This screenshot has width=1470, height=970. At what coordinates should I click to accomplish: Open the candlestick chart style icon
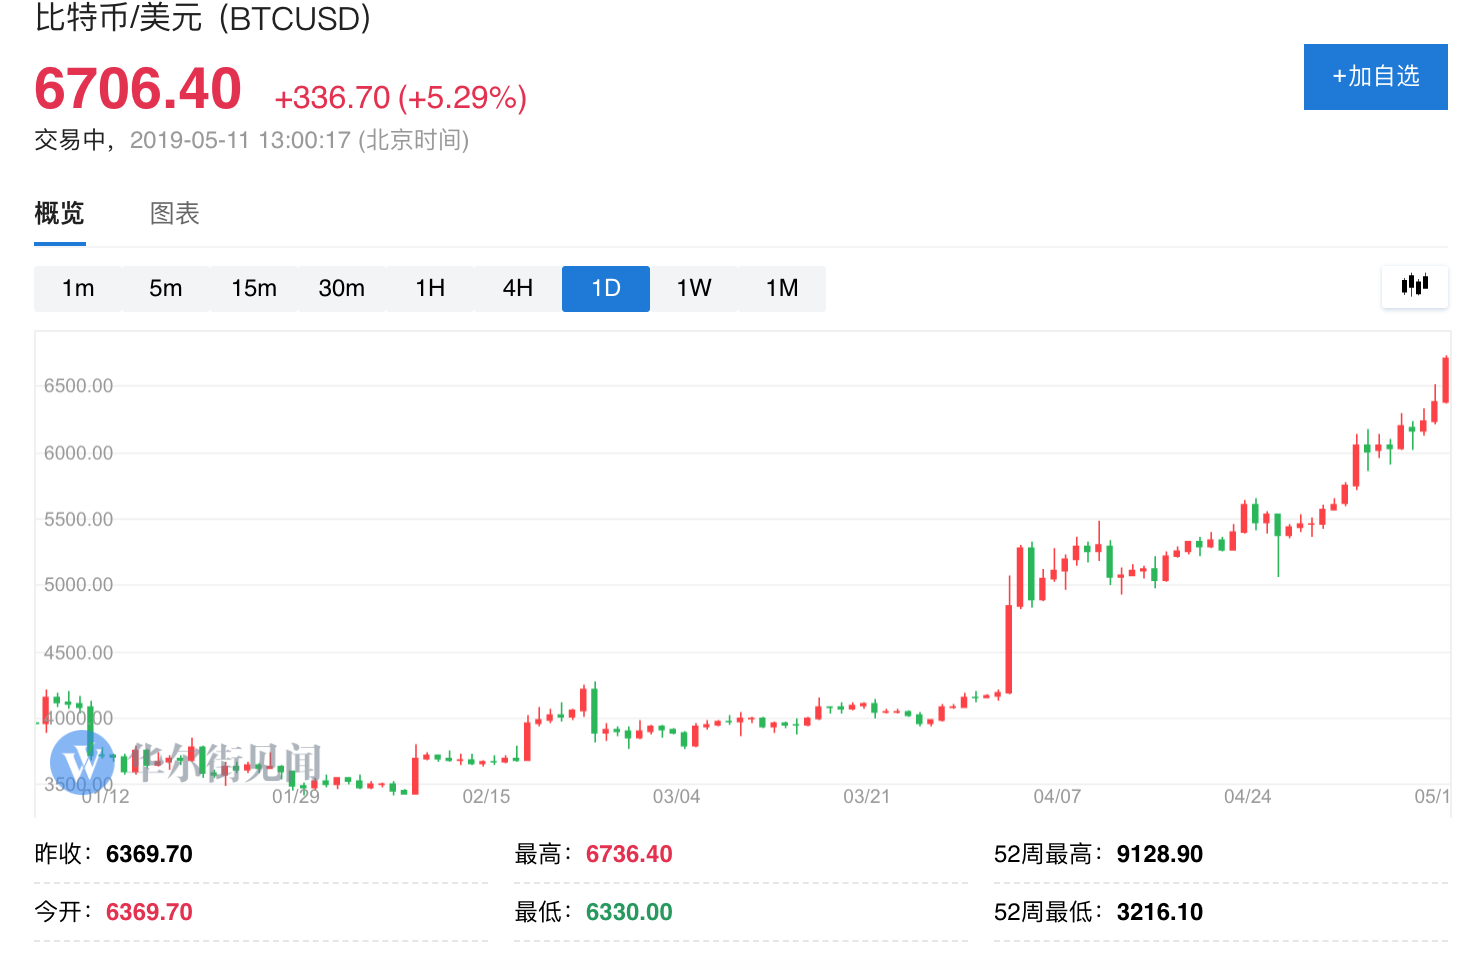coord(1414,287)
